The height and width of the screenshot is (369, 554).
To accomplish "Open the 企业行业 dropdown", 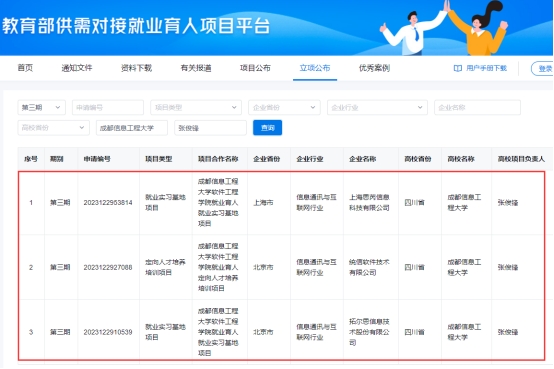I will click(377, 107).
